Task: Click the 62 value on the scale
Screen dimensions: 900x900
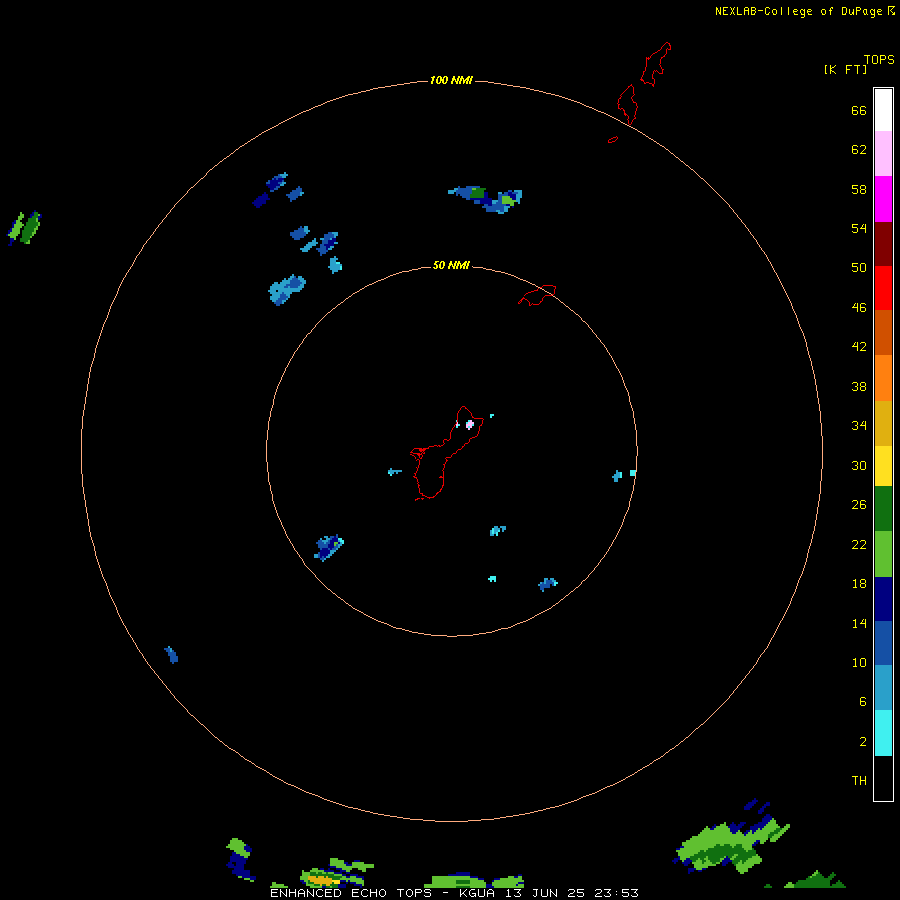Action: click(x=859, y=150)
